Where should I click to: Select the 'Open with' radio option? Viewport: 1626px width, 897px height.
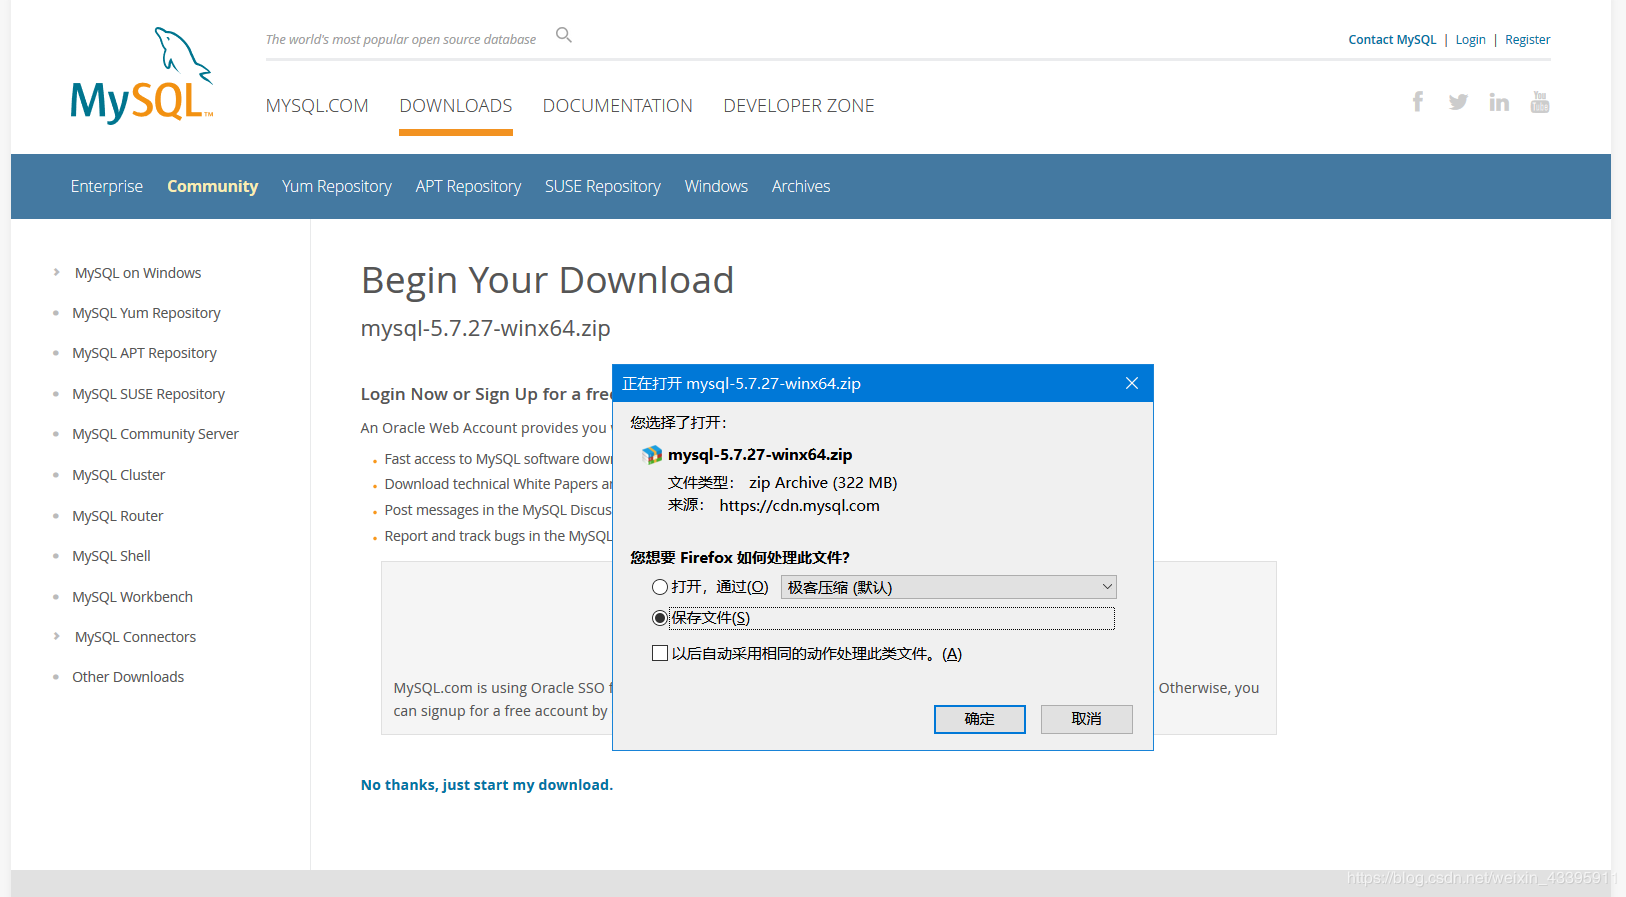[660, 587]
